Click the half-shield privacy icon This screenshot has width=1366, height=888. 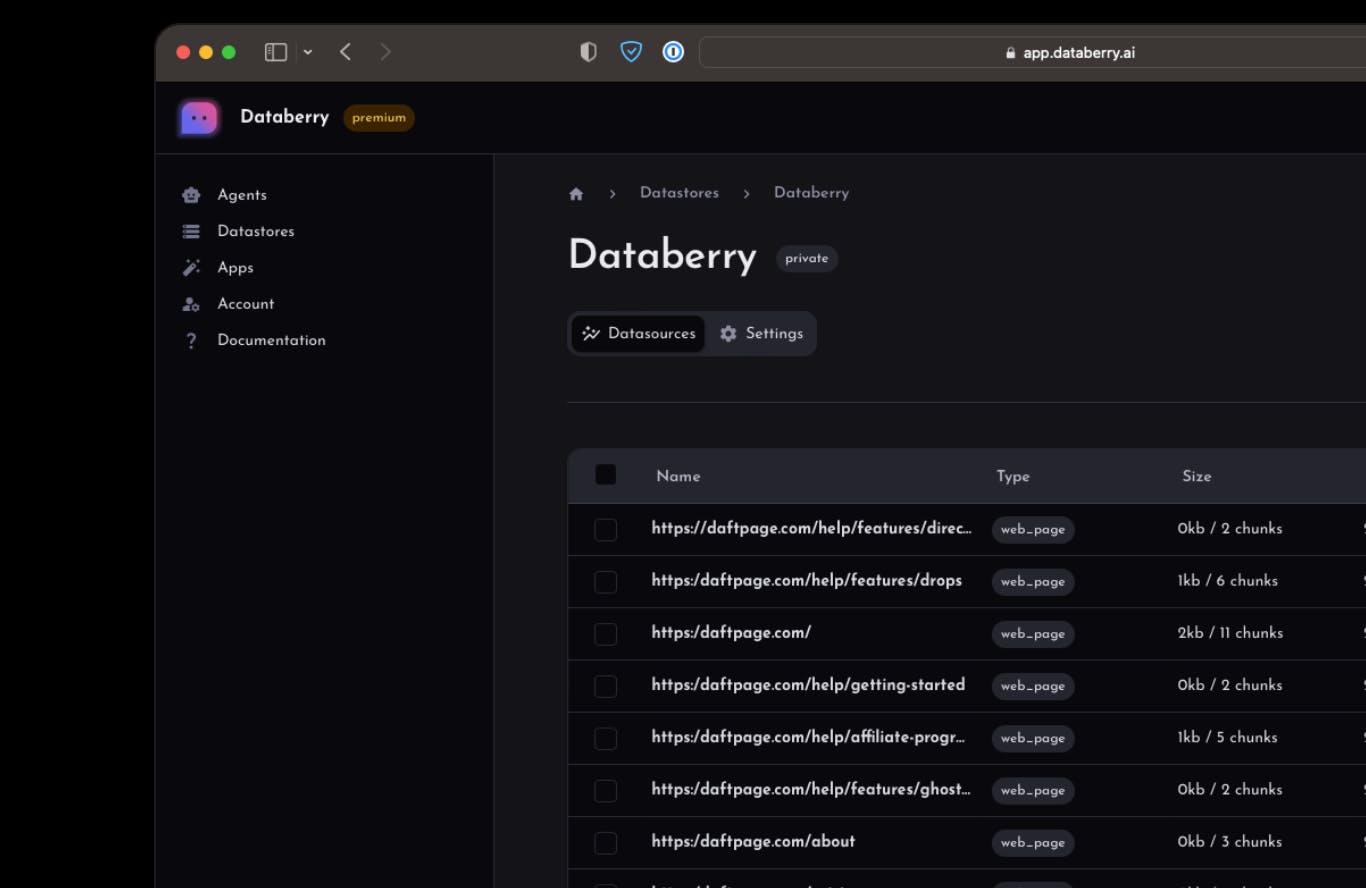[x=588, y=52]
